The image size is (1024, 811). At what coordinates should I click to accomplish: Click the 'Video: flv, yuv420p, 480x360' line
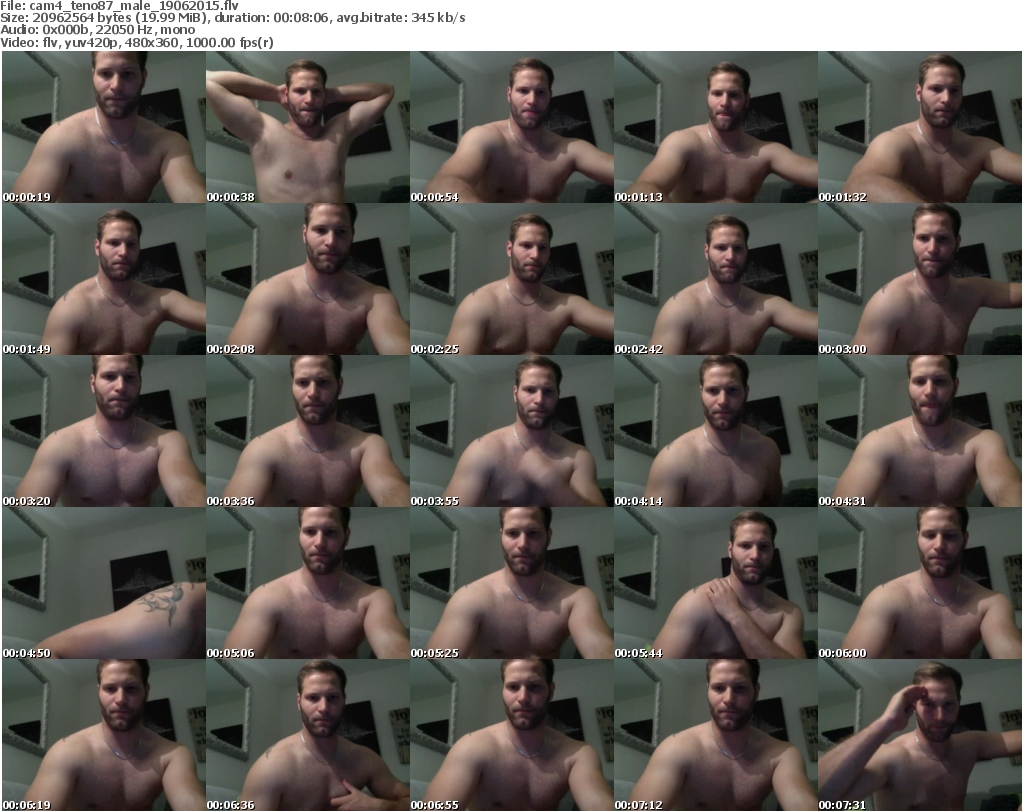click(x=136, y=42)
